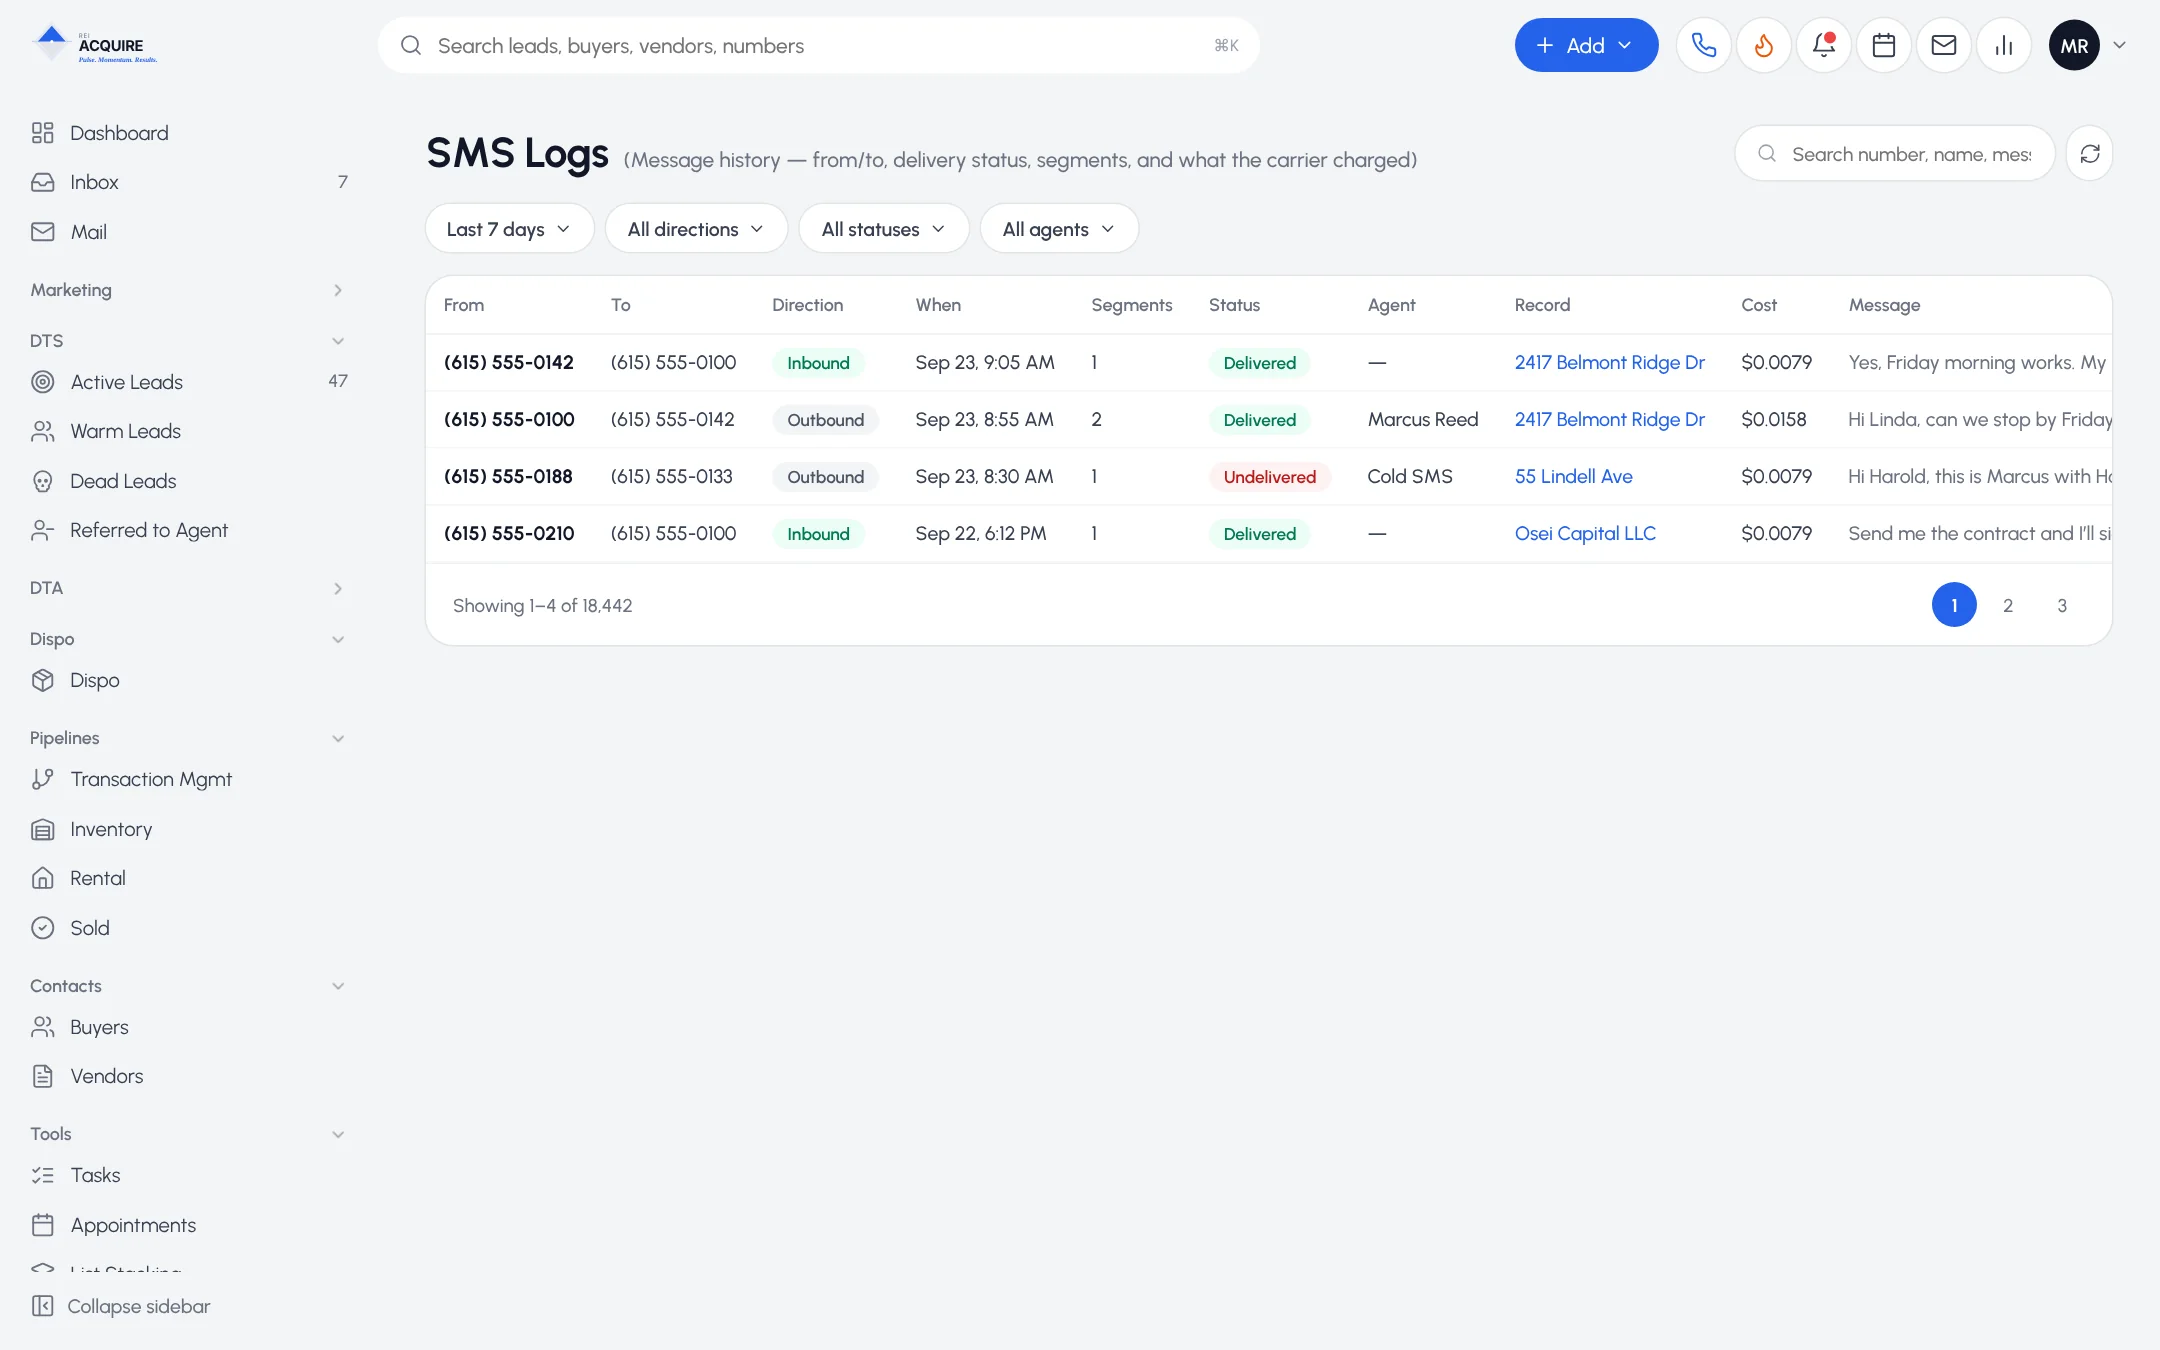The width and height of the screenshot is (2160, 1350).
Task: Open Buyers contacts
Action: [188, 1027]
